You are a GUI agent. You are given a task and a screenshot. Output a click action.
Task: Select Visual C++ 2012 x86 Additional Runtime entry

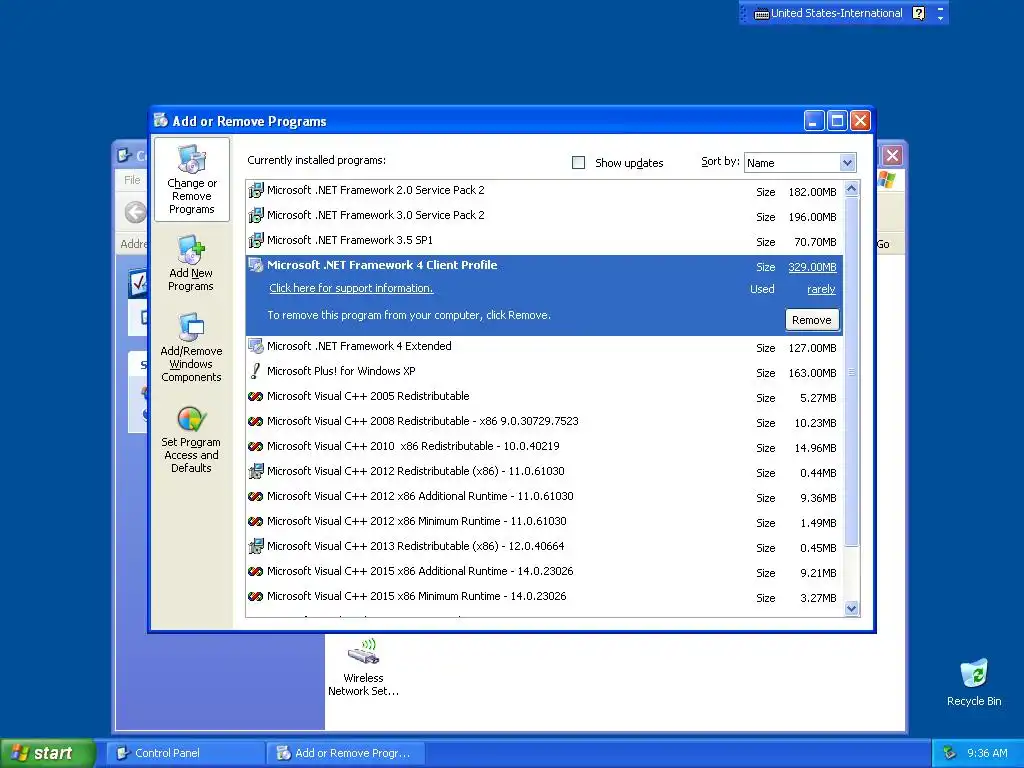pos(545,497)
